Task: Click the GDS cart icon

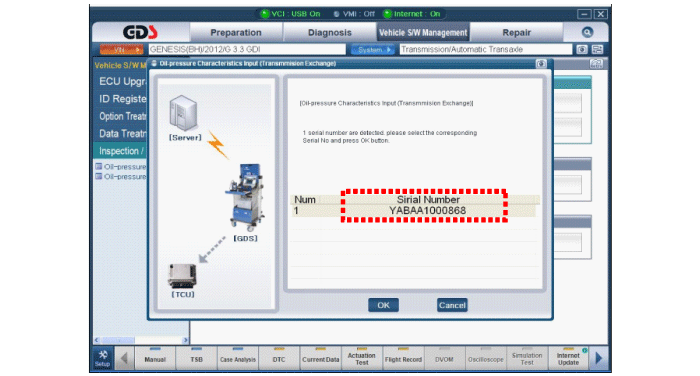Action: pyautogui.click(x=245, y=197)
